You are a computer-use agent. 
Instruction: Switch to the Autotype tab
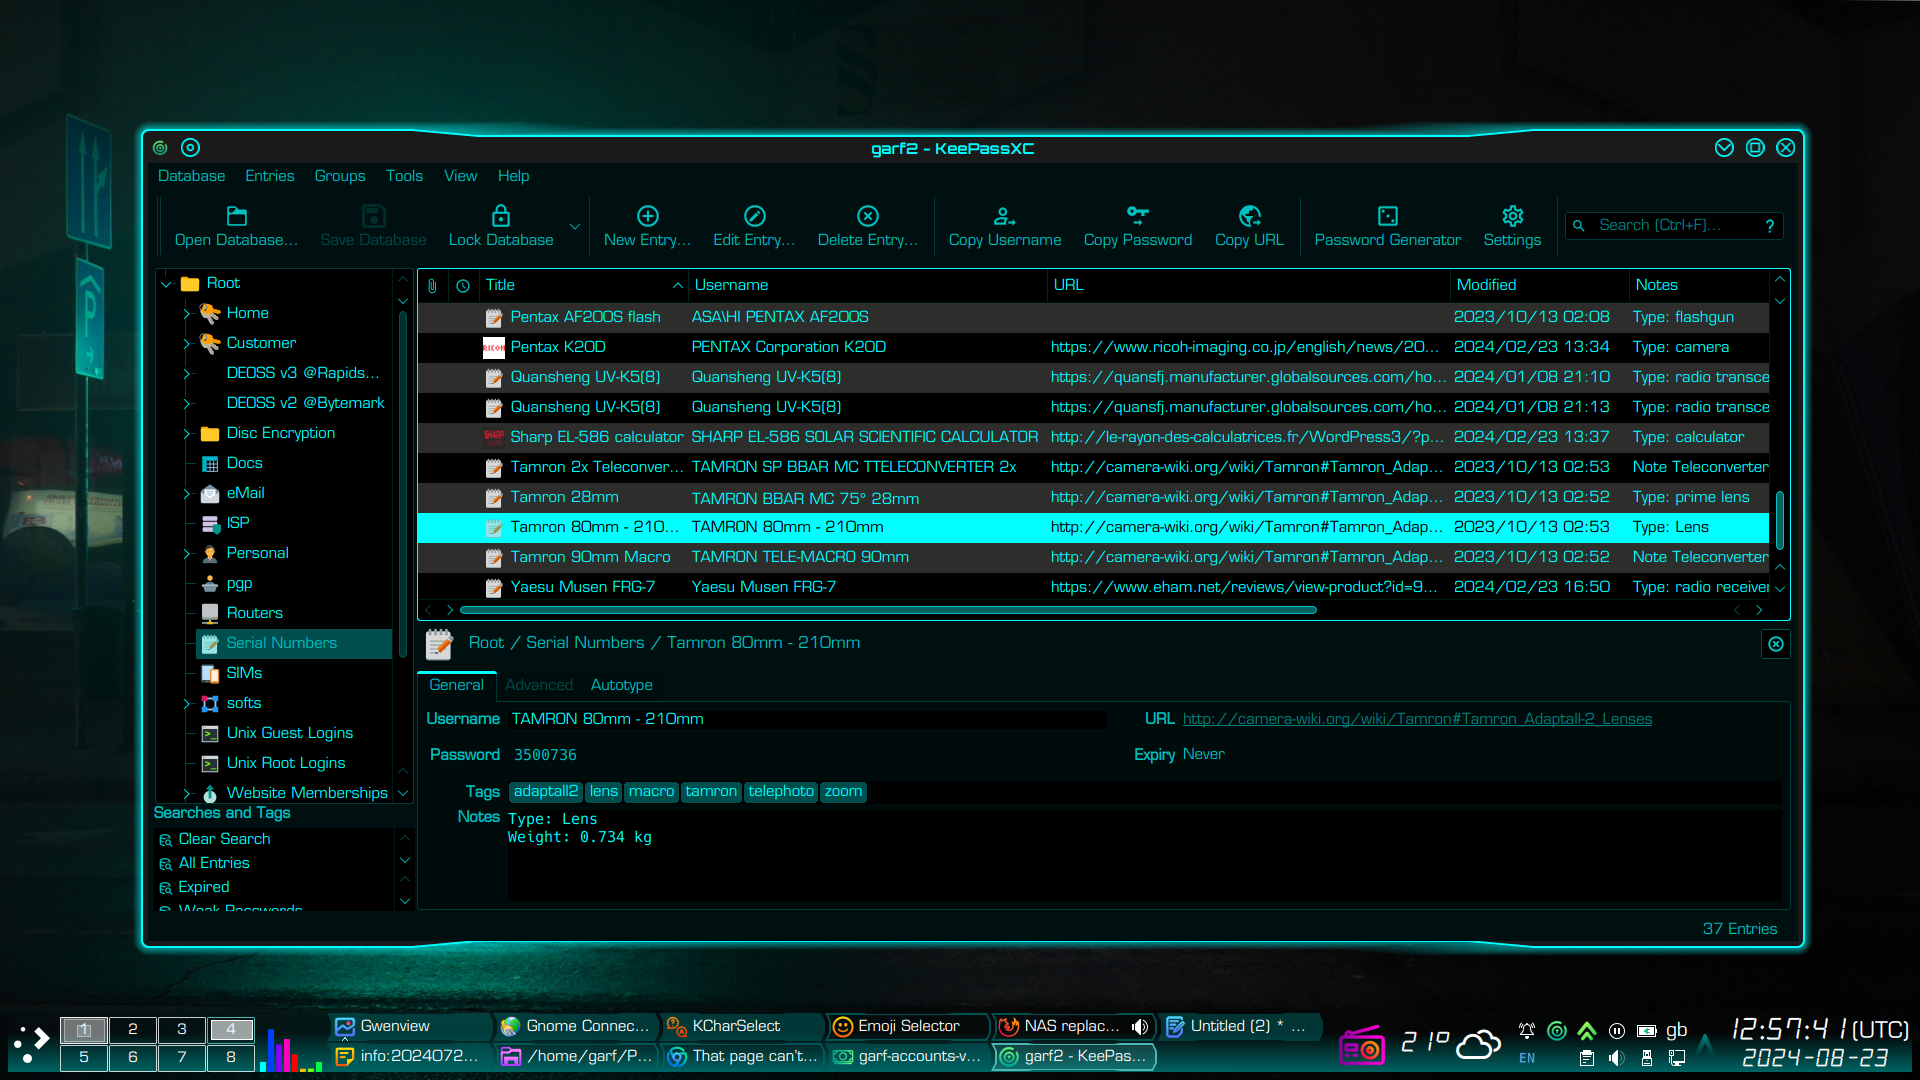[621, 685]
